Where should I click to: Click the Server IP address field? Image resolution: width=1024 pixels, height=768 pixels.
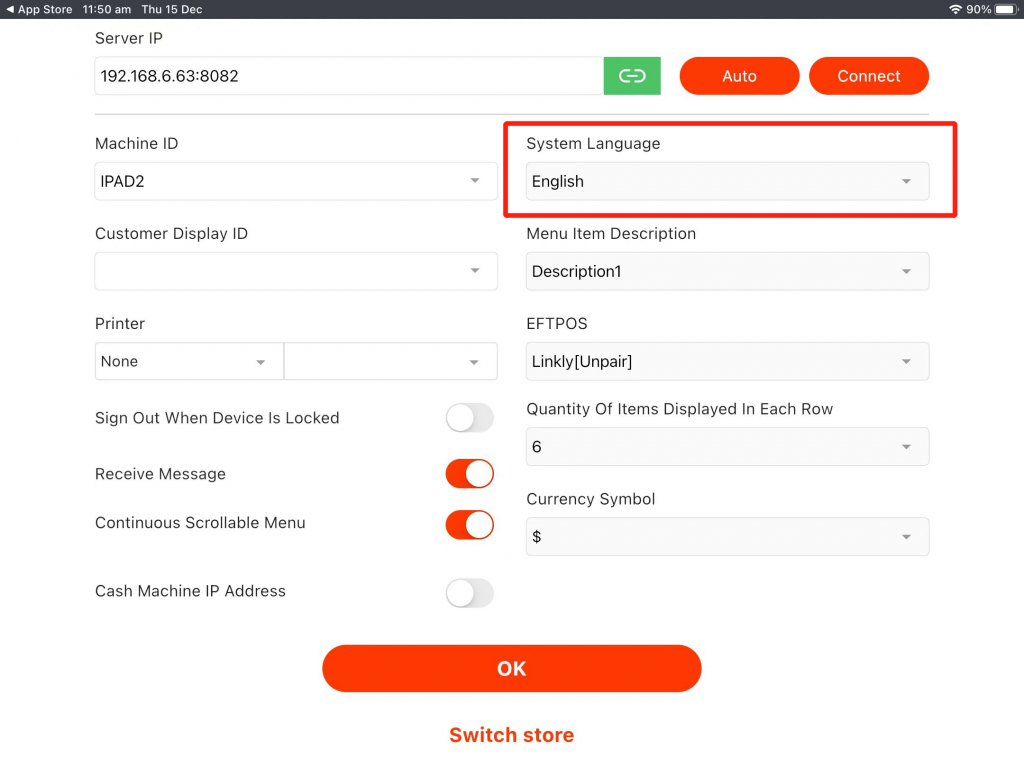(x=348, y=76)
